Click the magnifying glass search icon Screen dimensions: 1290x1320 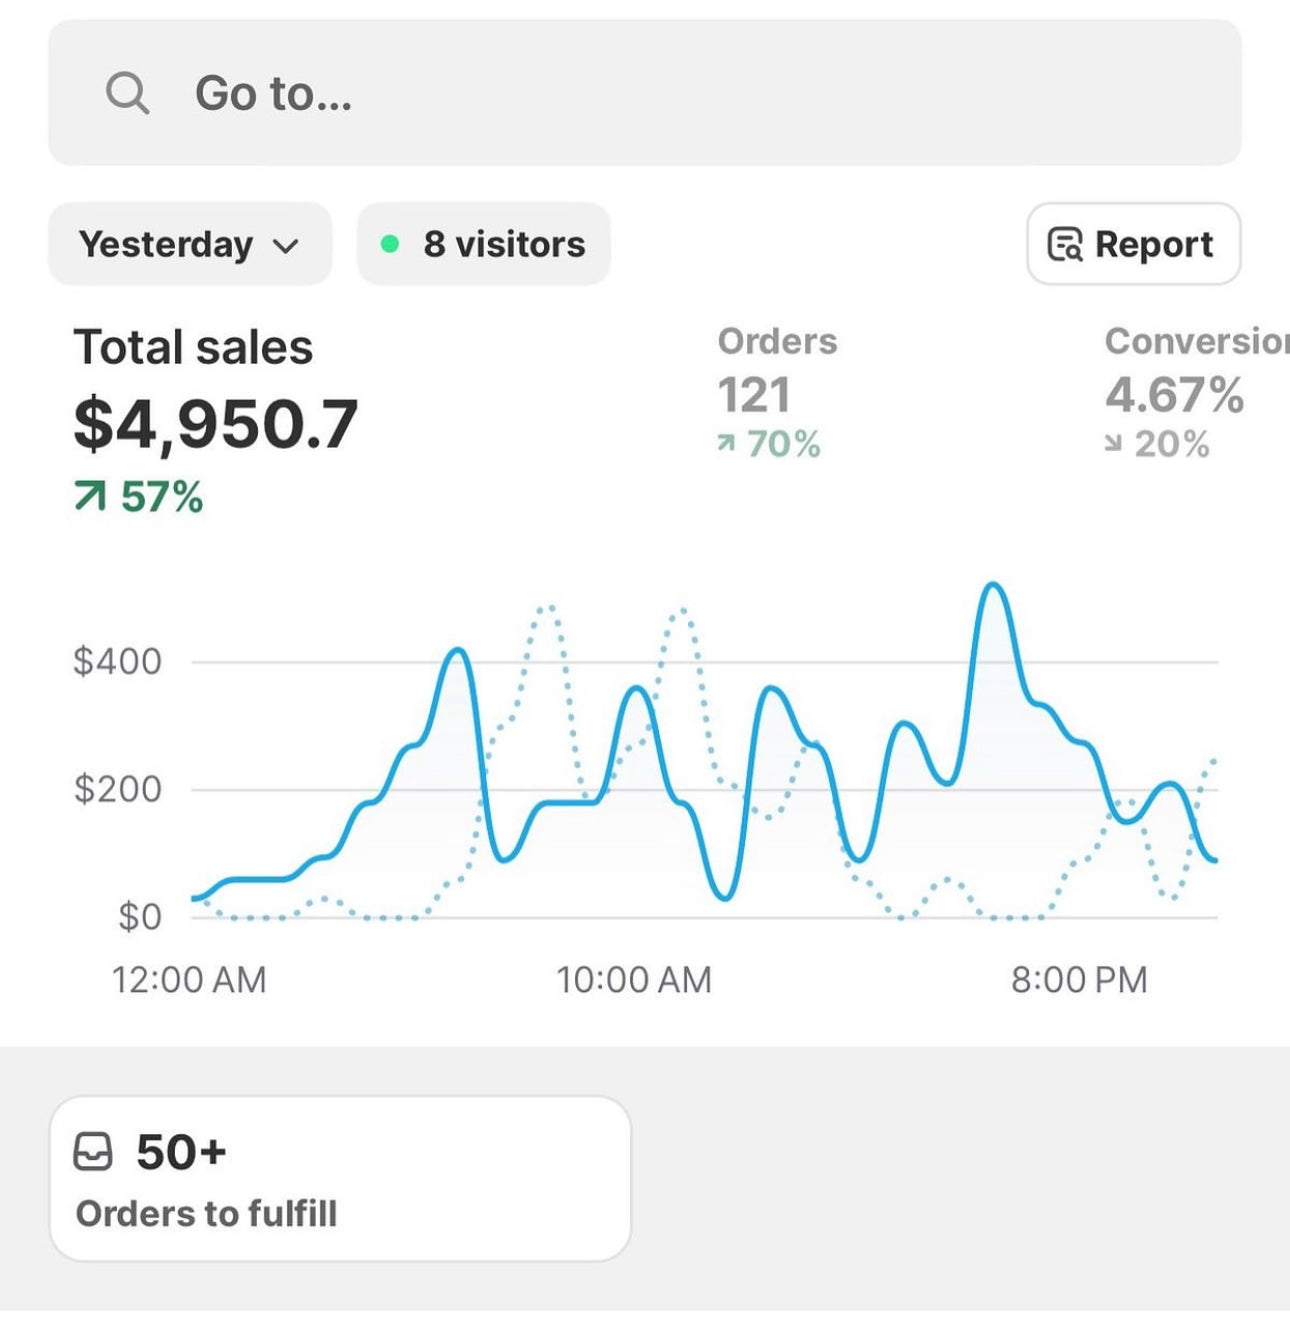(x=127, y=94)
